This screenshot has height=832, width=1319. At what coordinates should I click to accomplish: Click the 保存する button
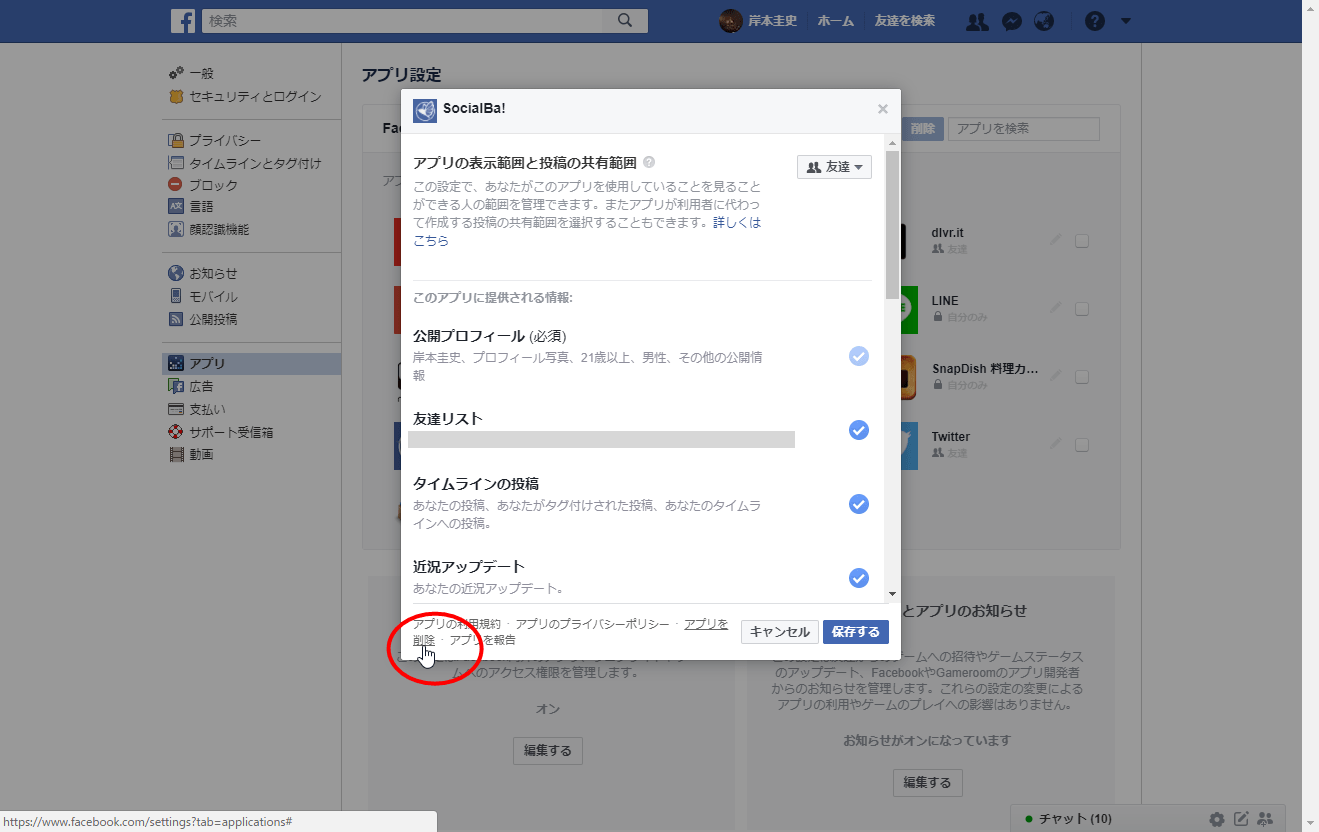pyautogui.click(x=855, y=632)
